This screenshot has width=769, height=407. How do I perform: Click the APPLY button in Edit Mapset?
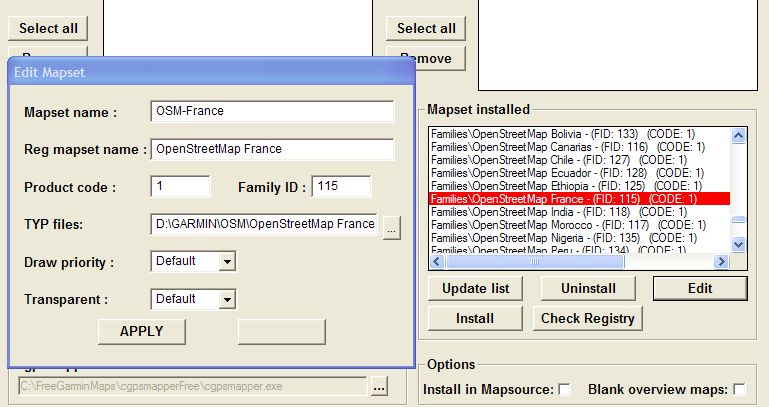tap(142, 331)
